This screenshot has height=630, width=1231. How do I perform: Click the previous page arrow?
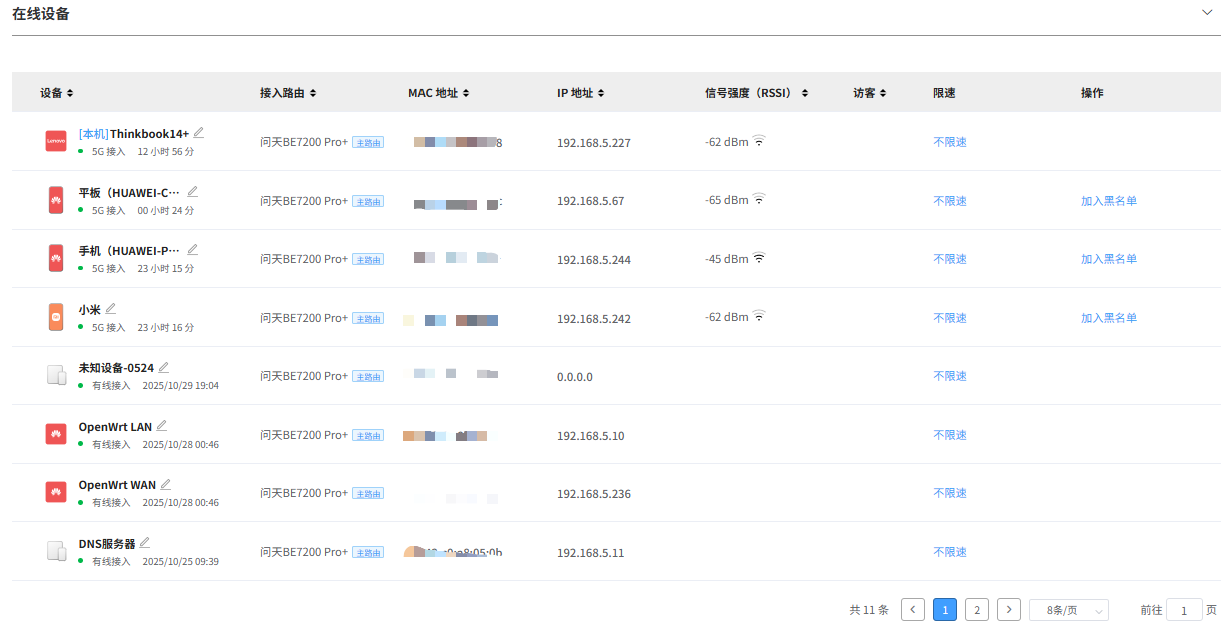(912, 609)
